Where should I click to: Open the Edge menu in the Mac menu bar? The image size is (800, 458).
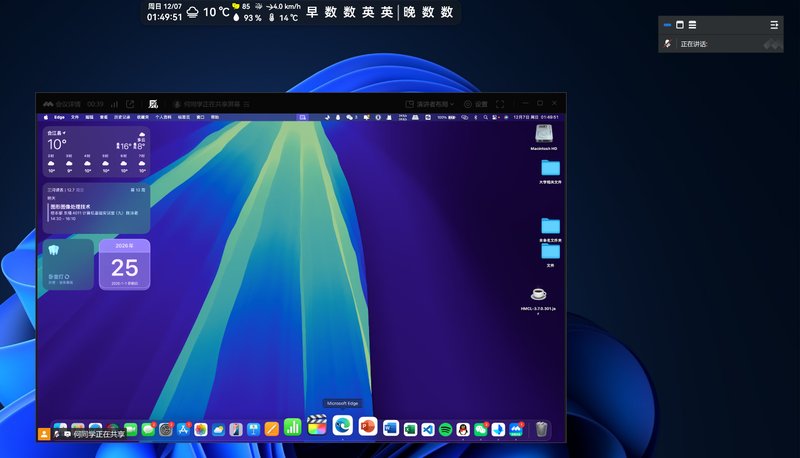(59, 117)
